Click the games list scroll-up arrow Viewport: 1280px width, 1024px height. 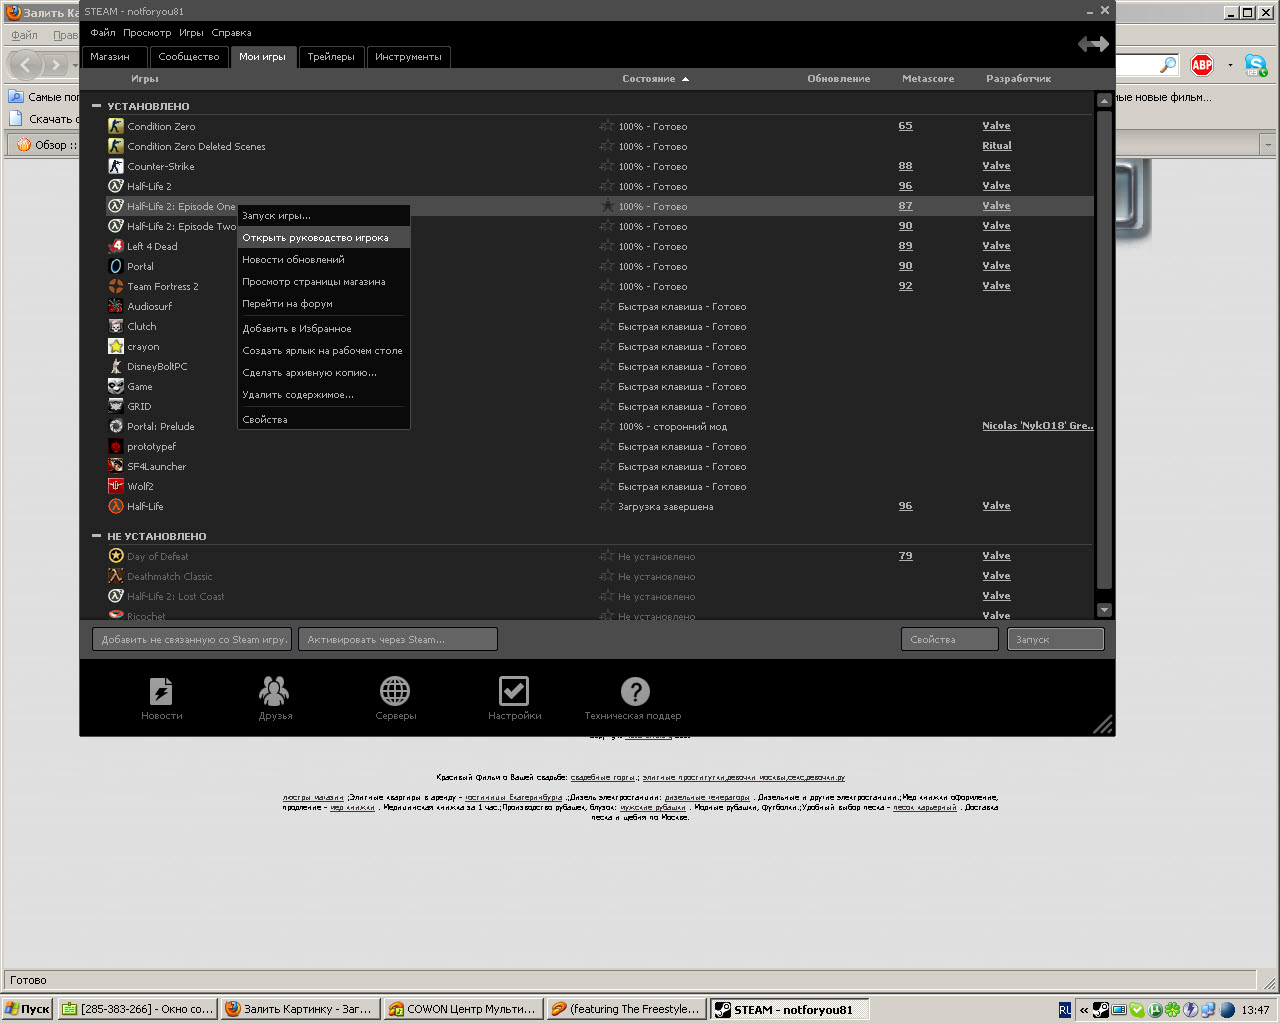(1104, 100)
